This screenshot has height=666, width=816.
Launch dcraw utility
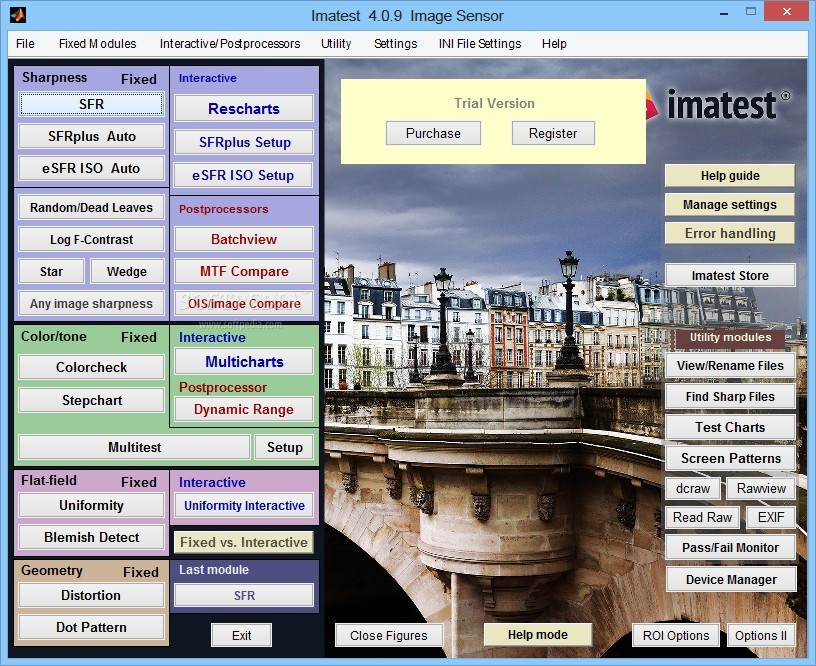pos(693,489)
